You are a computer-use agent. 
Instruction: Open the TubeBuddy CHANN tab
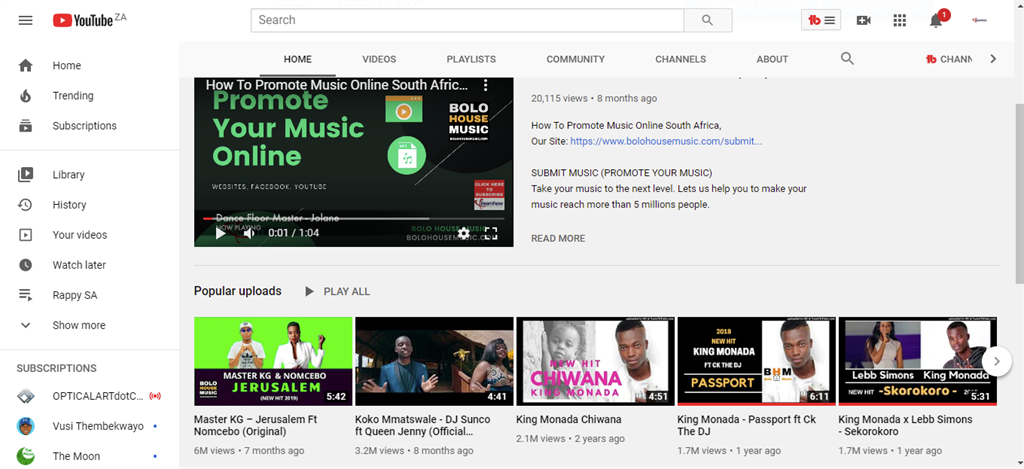[x=949, y=59]
